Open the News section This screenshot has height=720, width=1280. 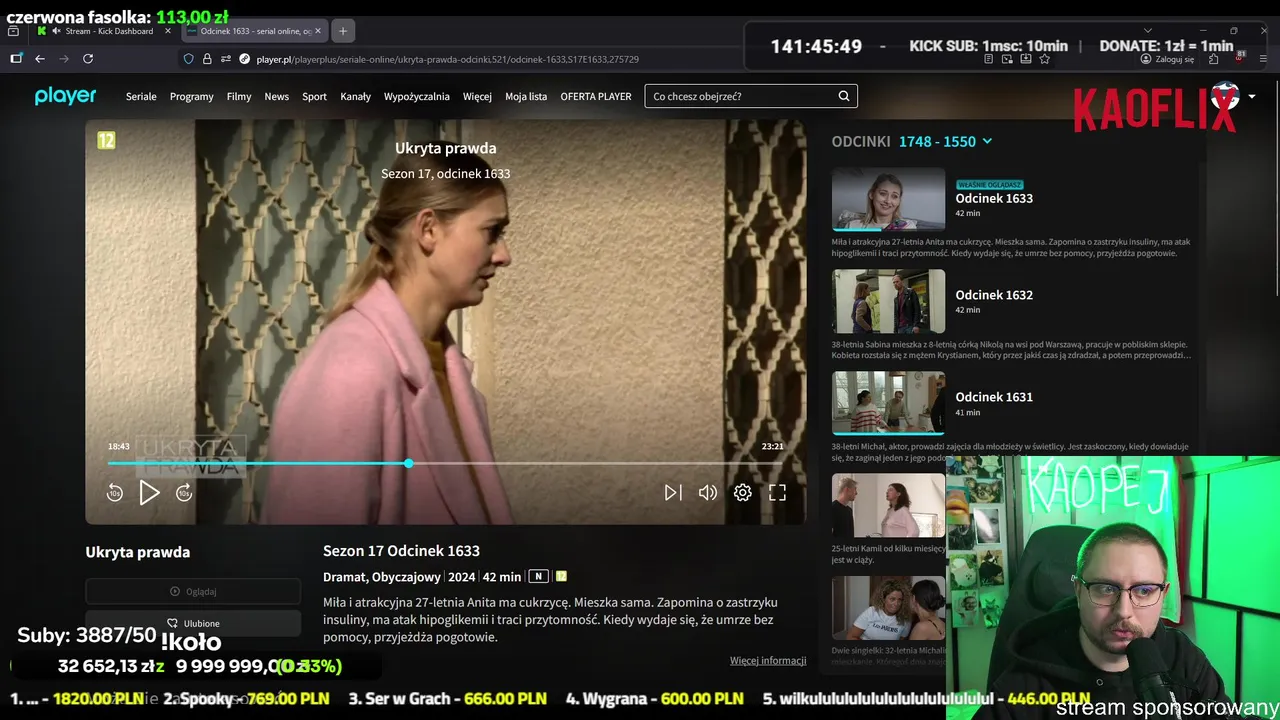click(x=277, y=97)
